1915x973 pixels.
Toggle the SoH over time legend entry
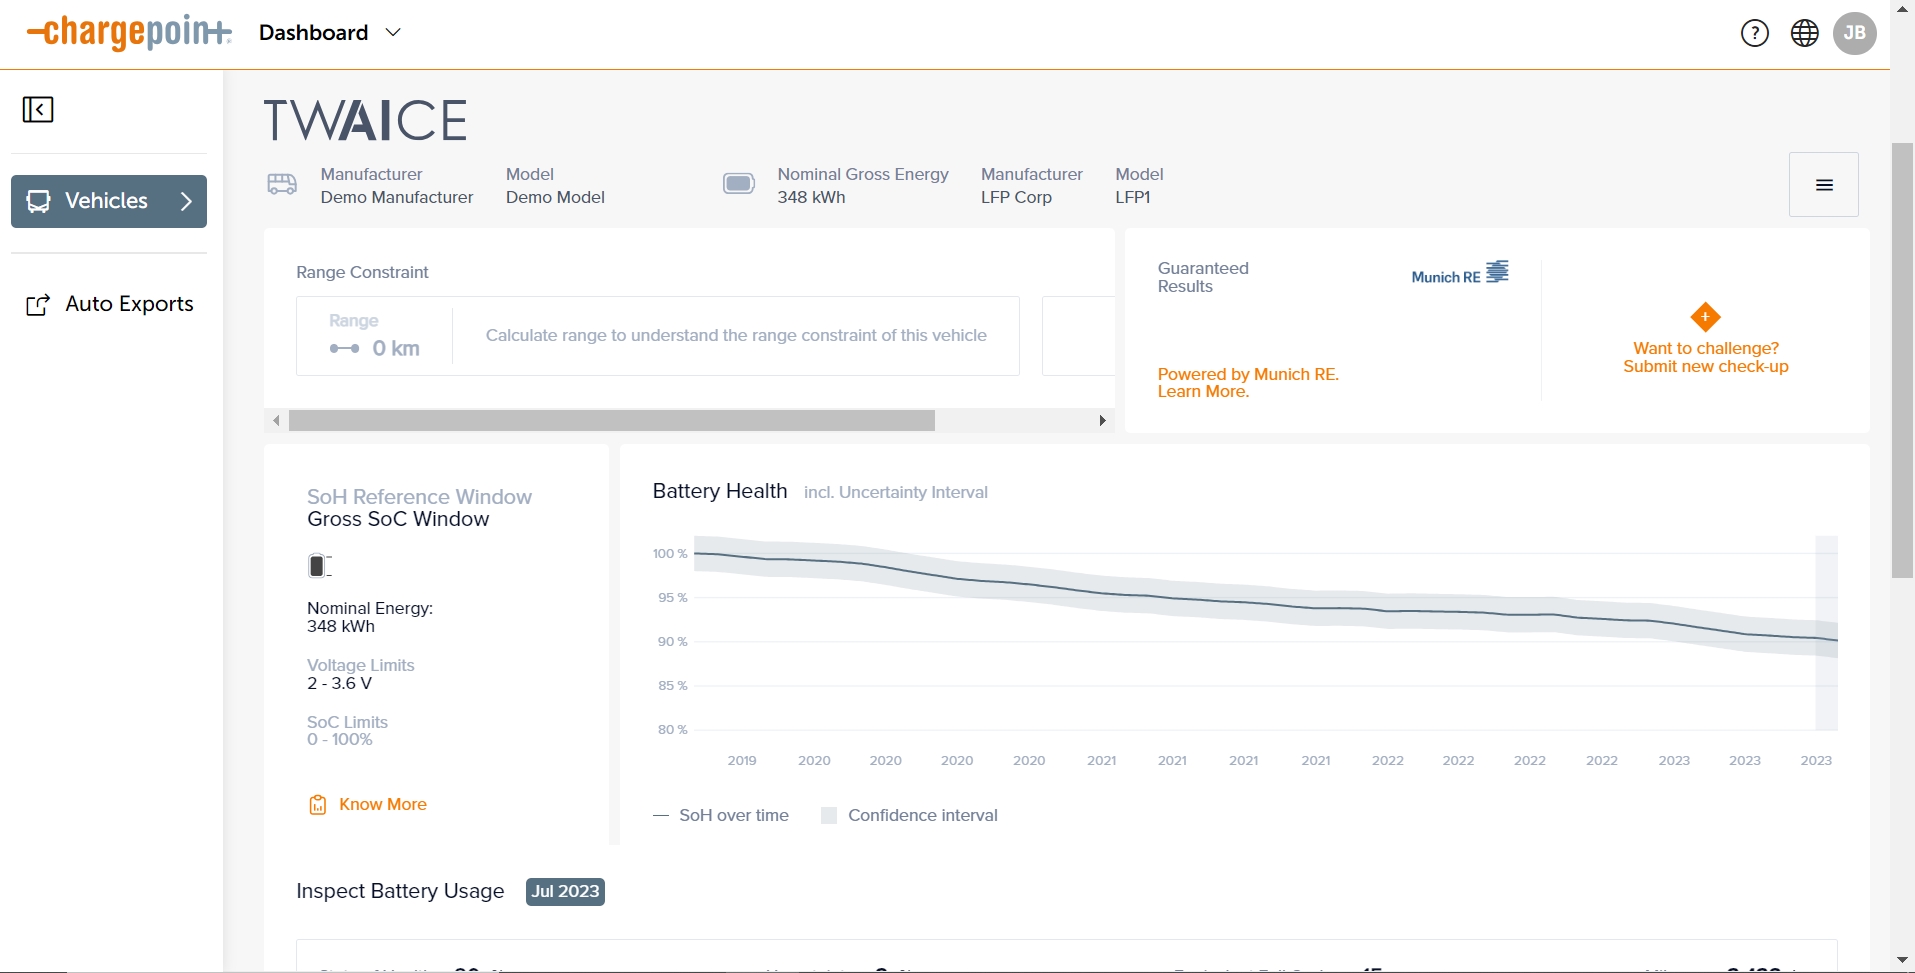tap(721, 816)
